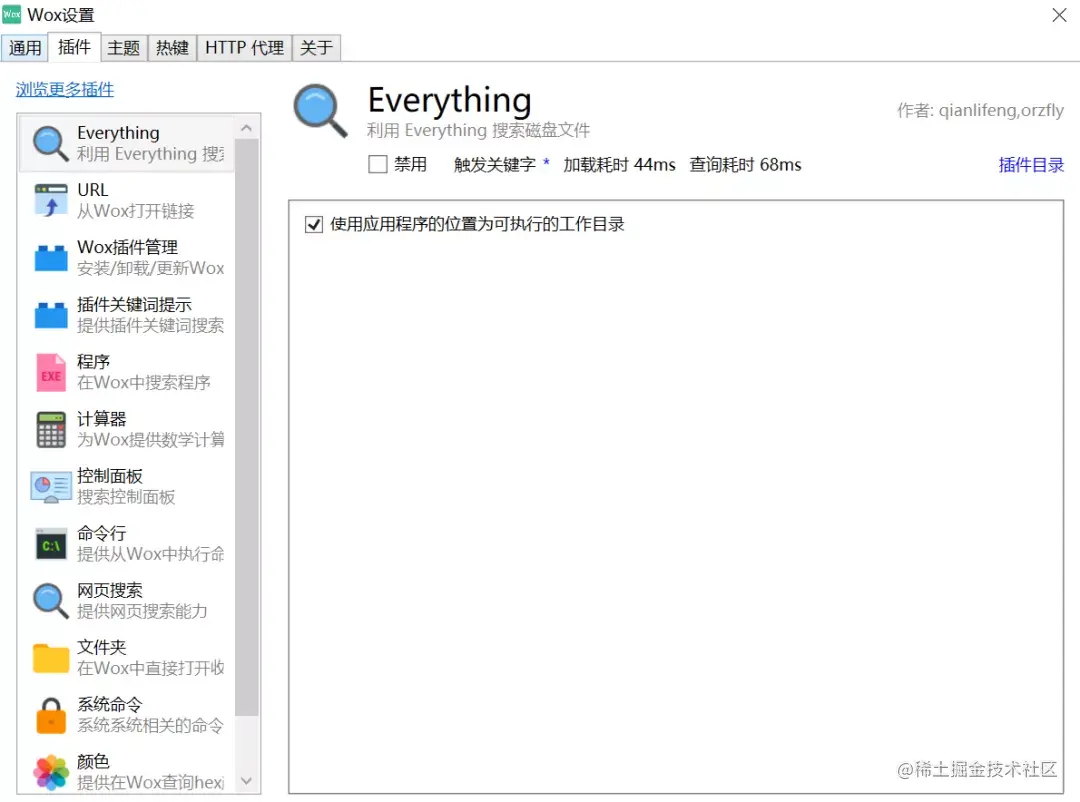
Task: Switch to the 热键 tab
Action: [172, 47]
